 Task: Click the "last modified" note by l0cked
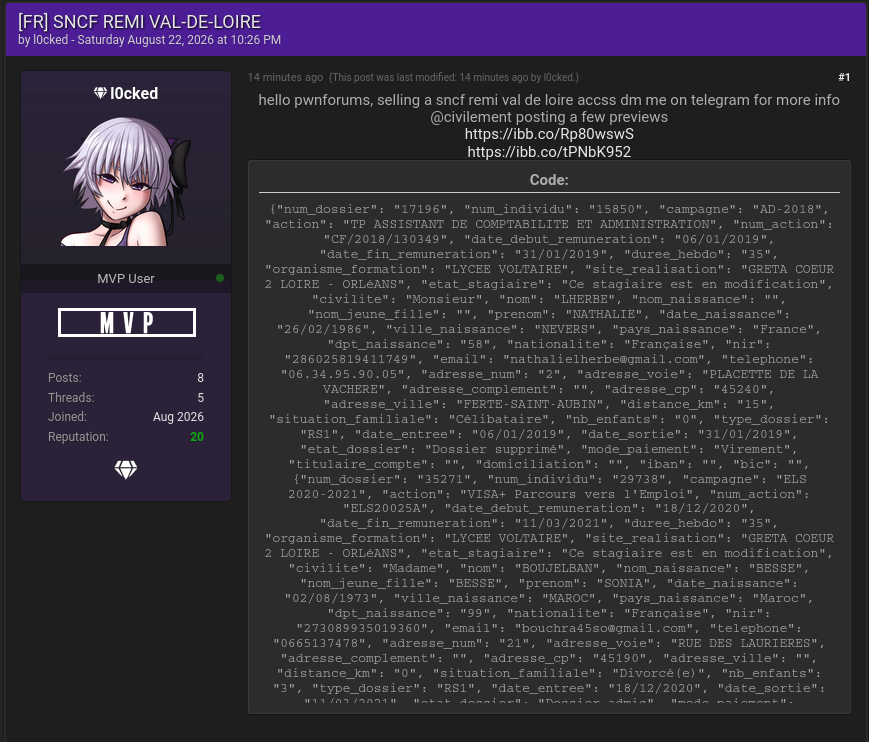coord(454,77)
